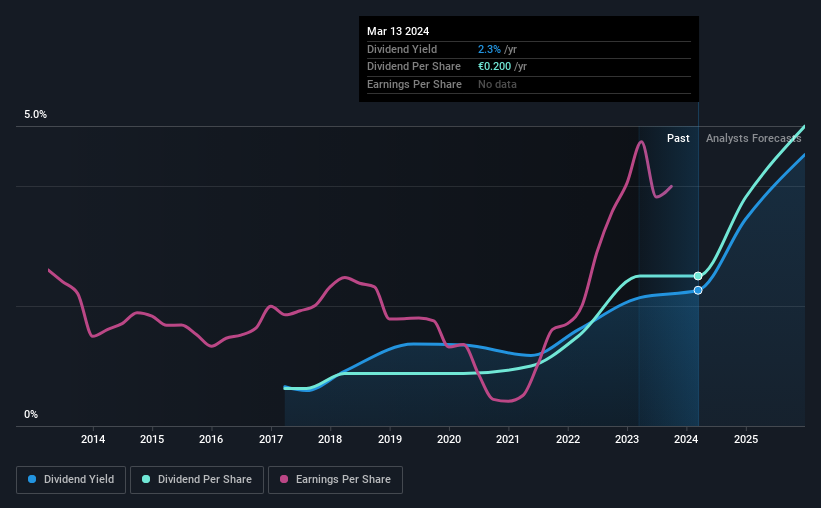The height and width of the screenshot is (508, 821).
Task: Click the €0.200 dividend per share value
Action: click(494, 67)
